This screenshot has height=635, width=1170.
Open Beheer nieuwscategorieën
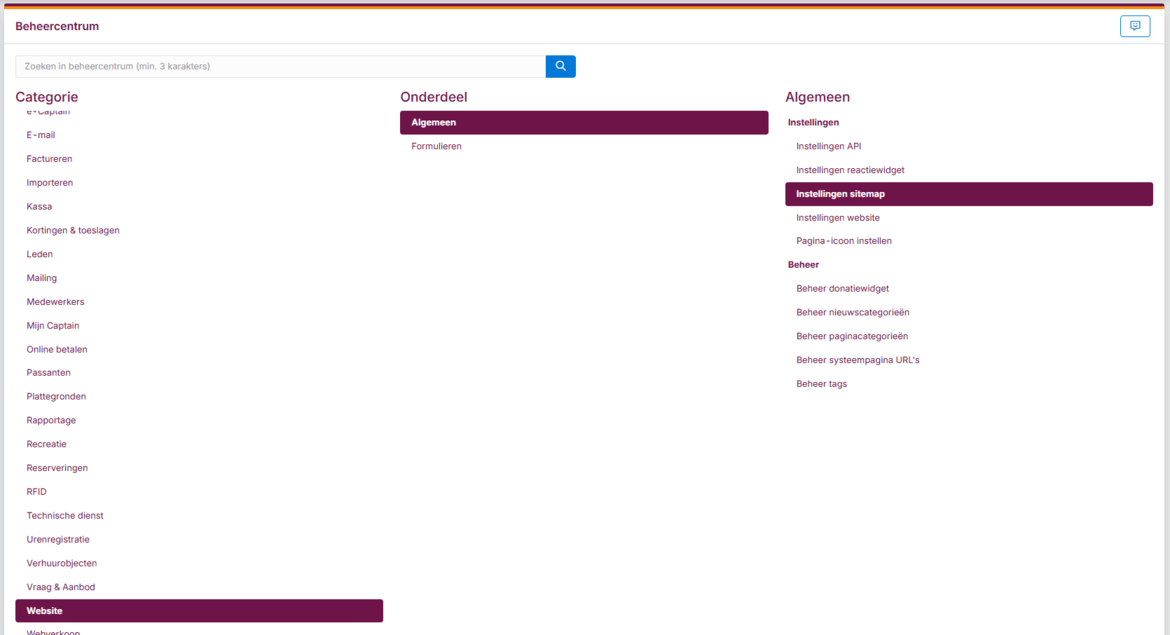853,312
